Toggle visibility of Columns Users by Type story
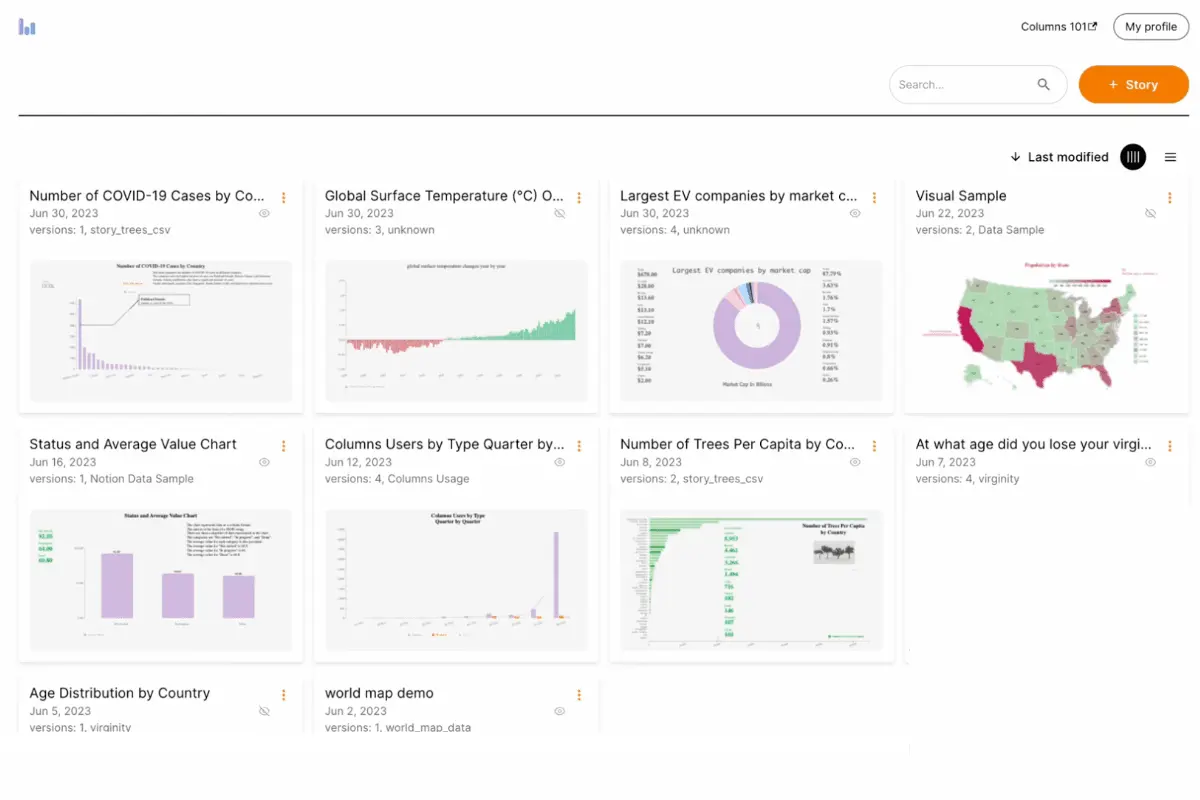 click(560, 462)
